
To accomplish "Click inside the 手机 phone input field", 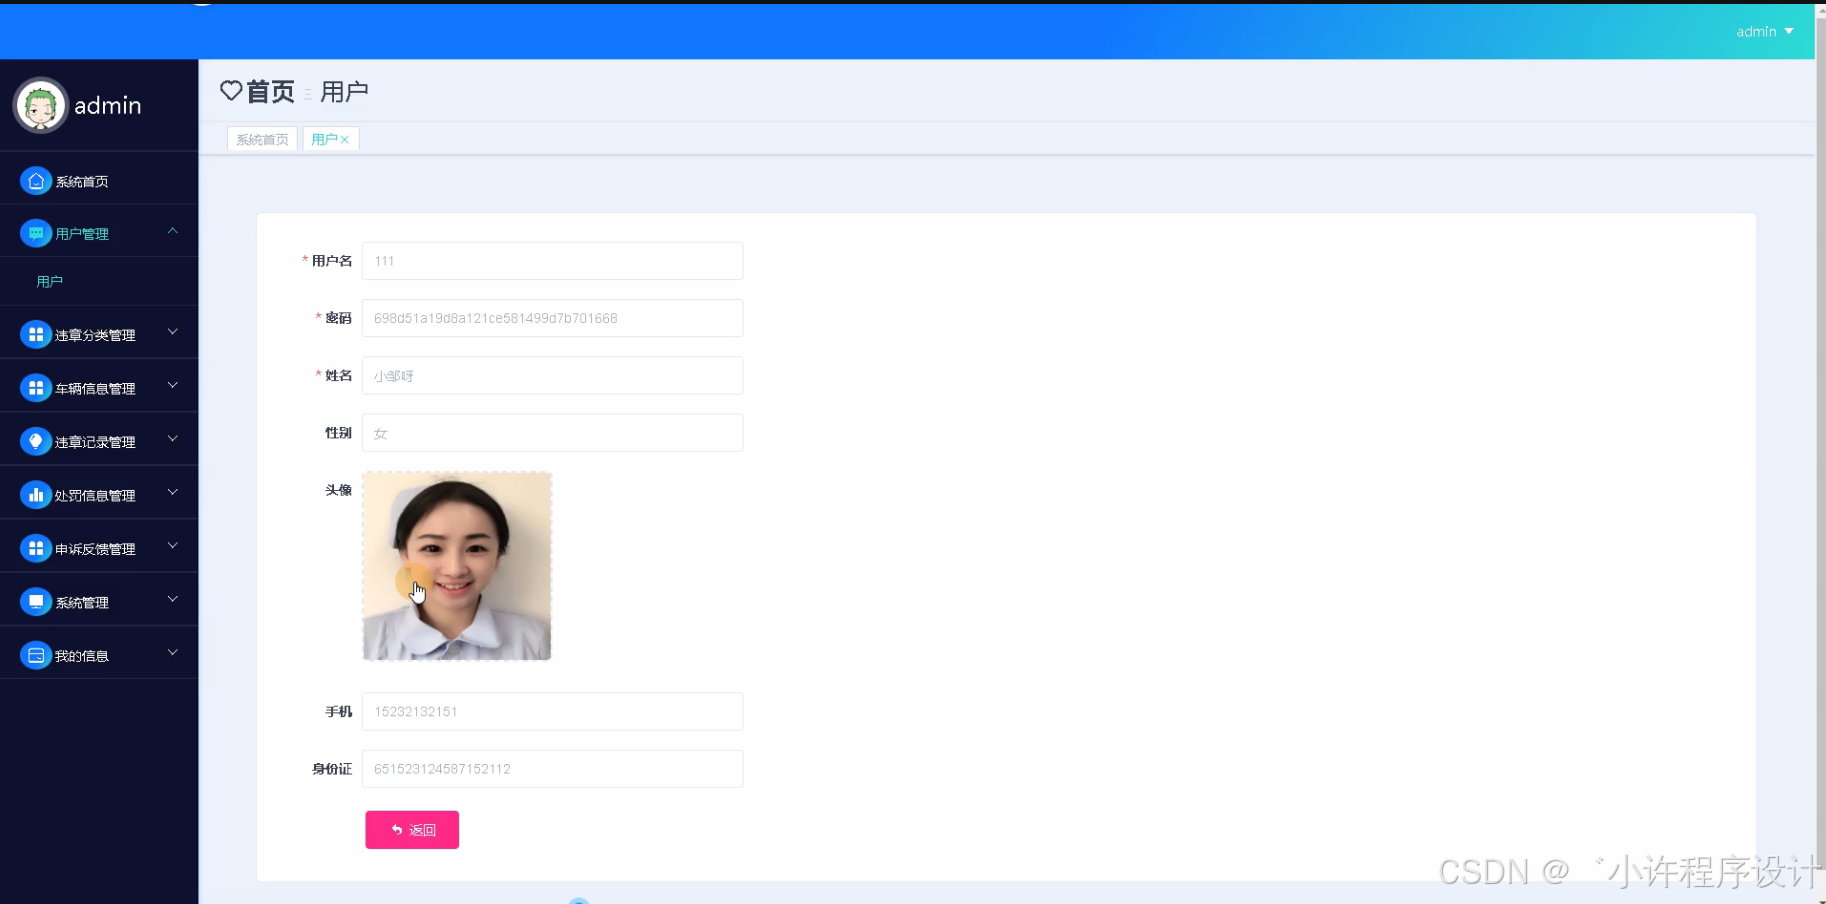I will [552, 711].
